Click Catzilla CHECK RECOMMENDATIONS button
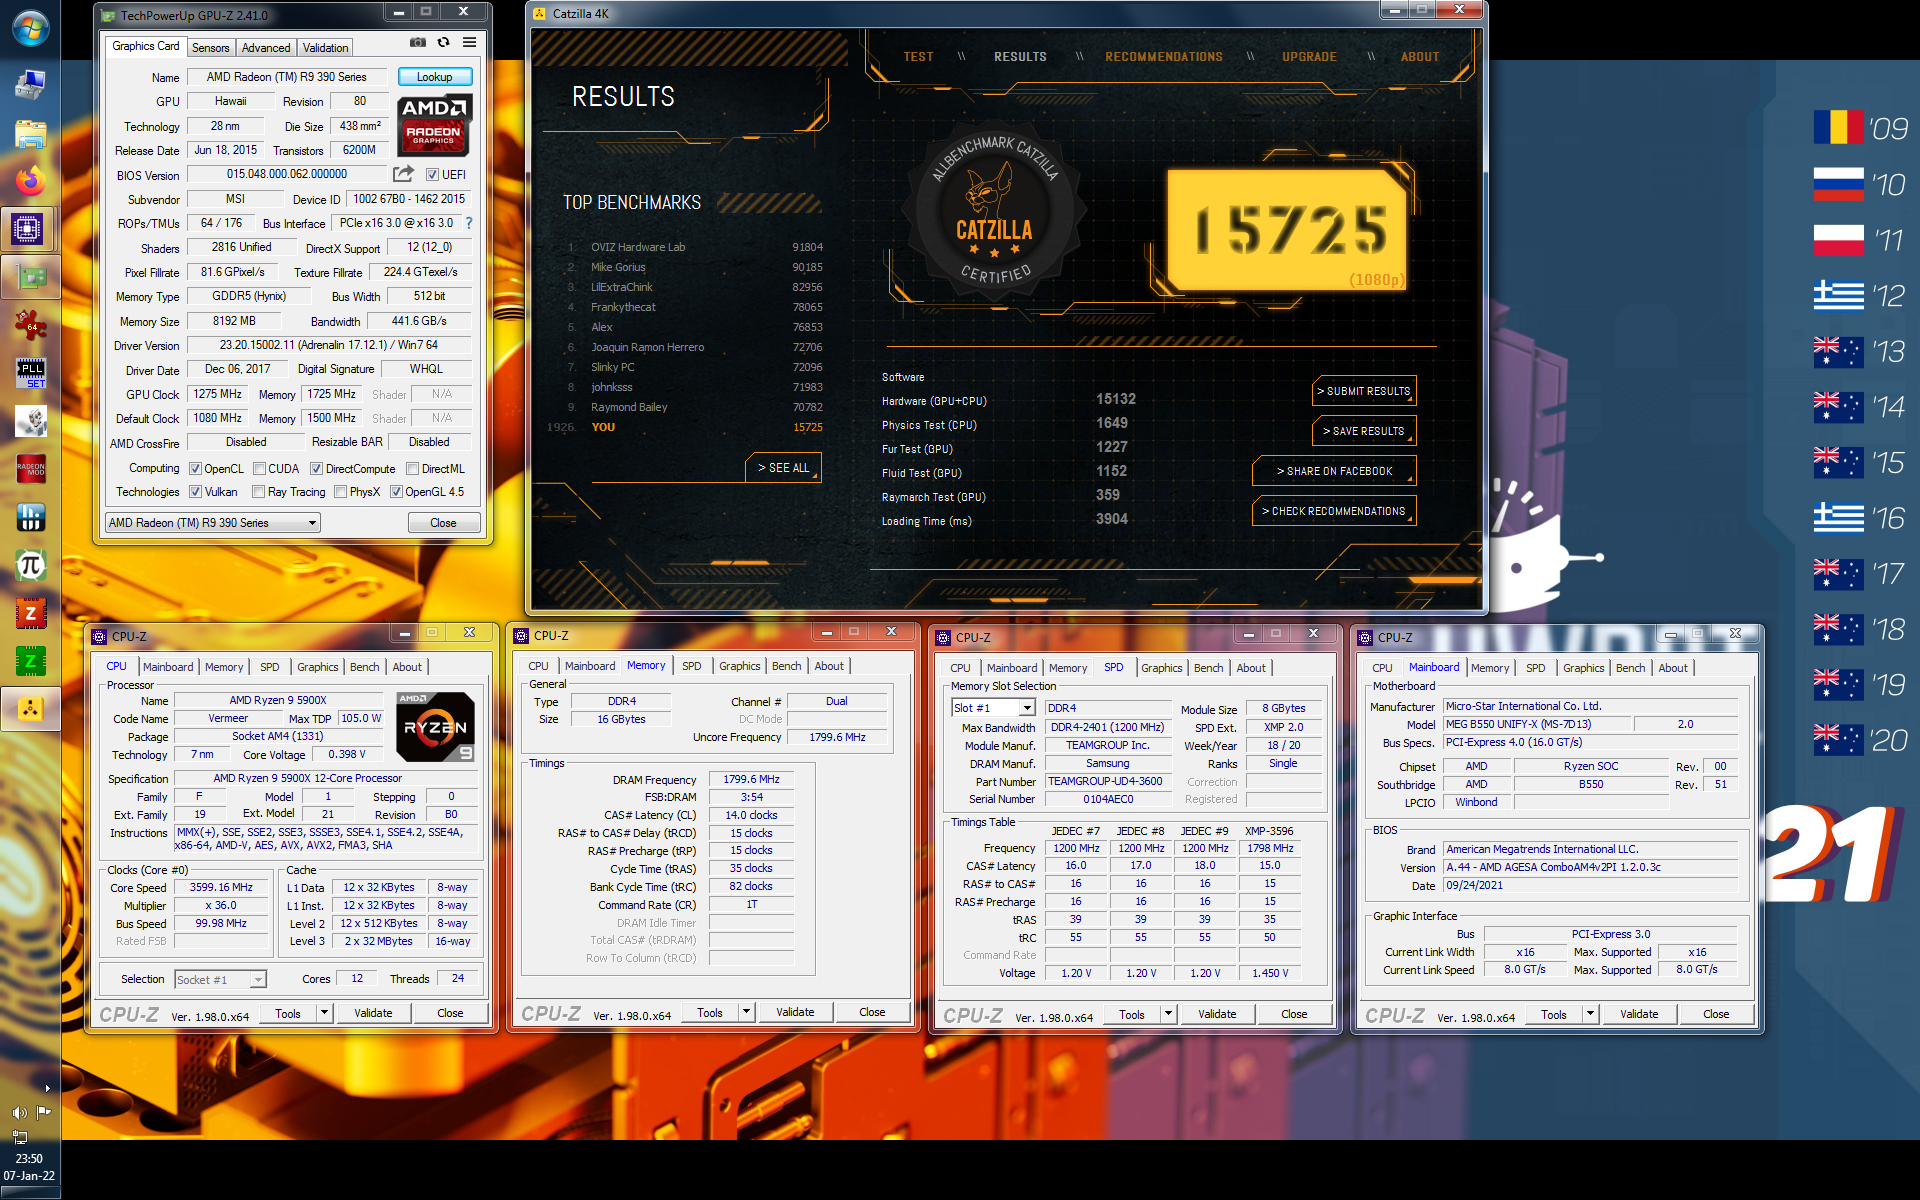1920x1200 pixels. pyautogui.click(x=1334, y=511)
